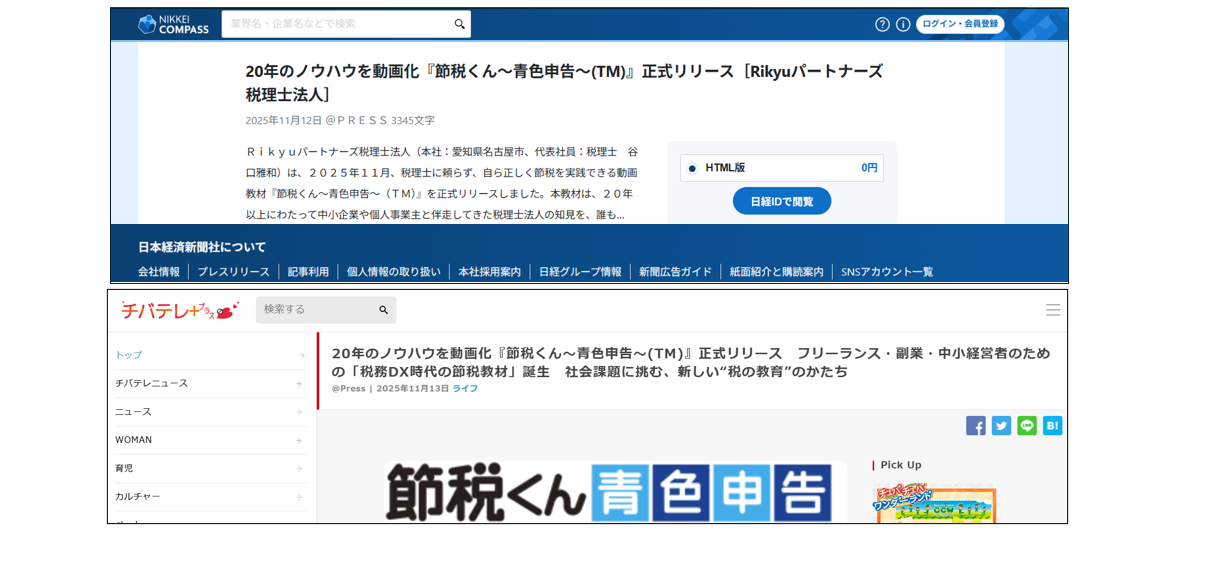Share article on Facebook
The height and width of the screenshot is (581, 1210).
pos(976,425)
